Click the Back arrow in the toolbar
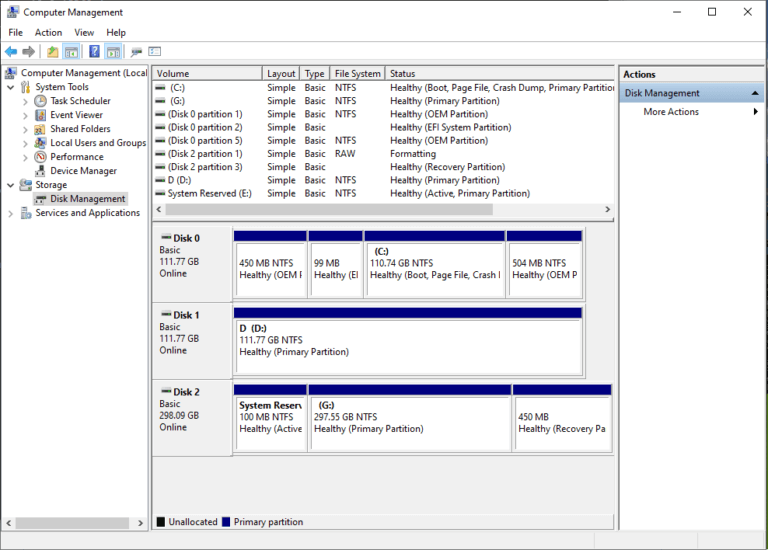The height and width of the screenshot is (550, 768). [11, 51]
